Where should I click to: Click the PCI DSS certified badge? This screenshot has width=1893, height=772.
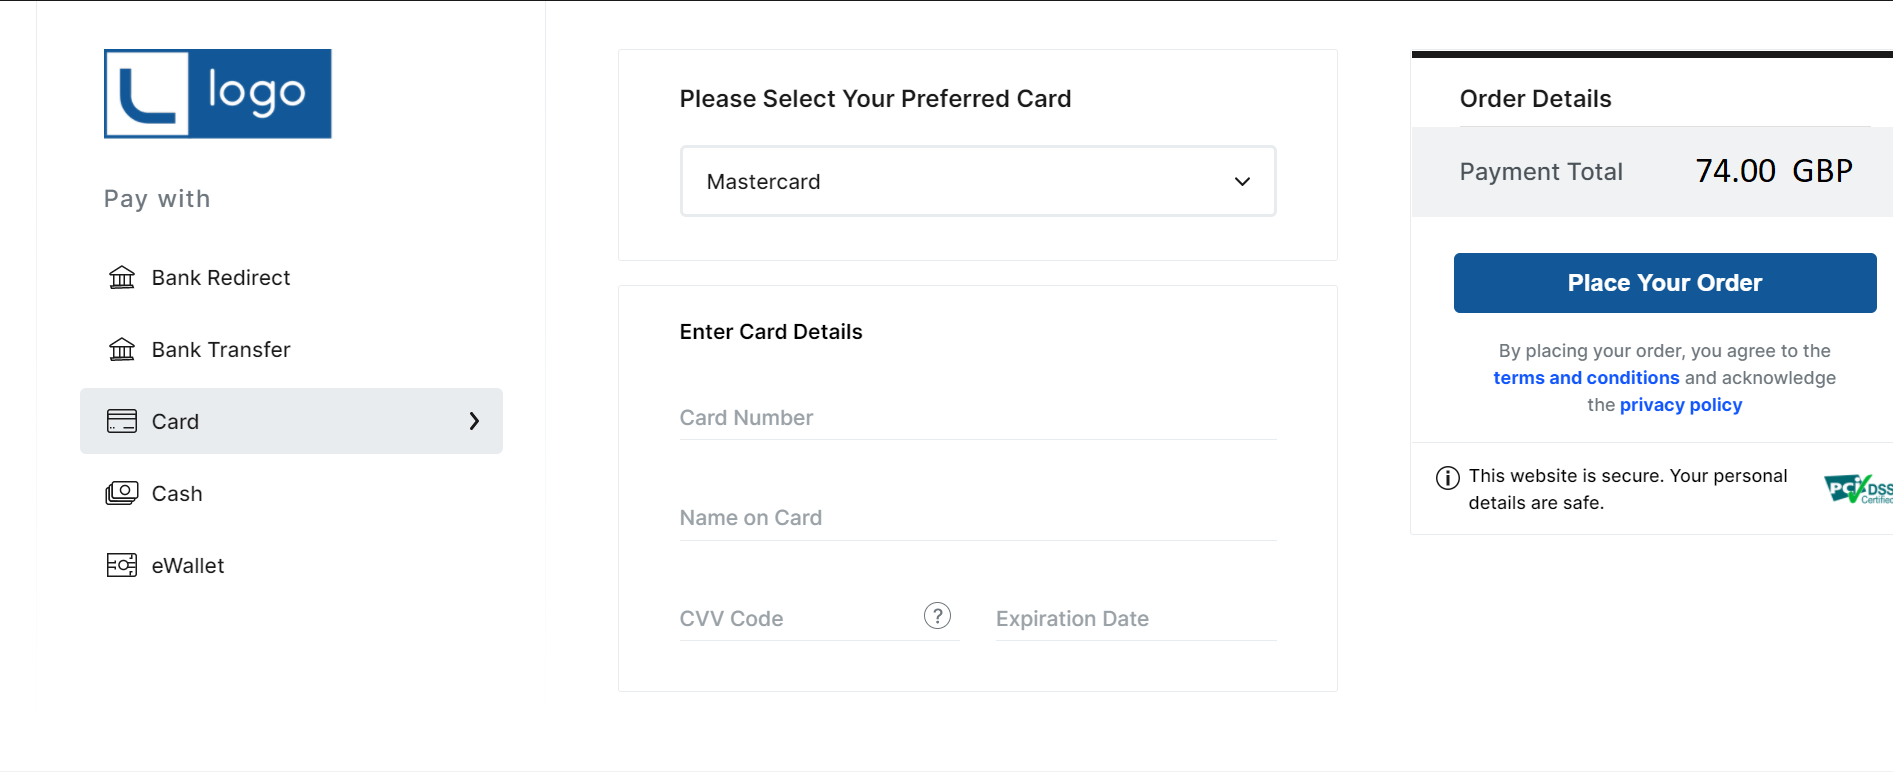pos(1858,489)
